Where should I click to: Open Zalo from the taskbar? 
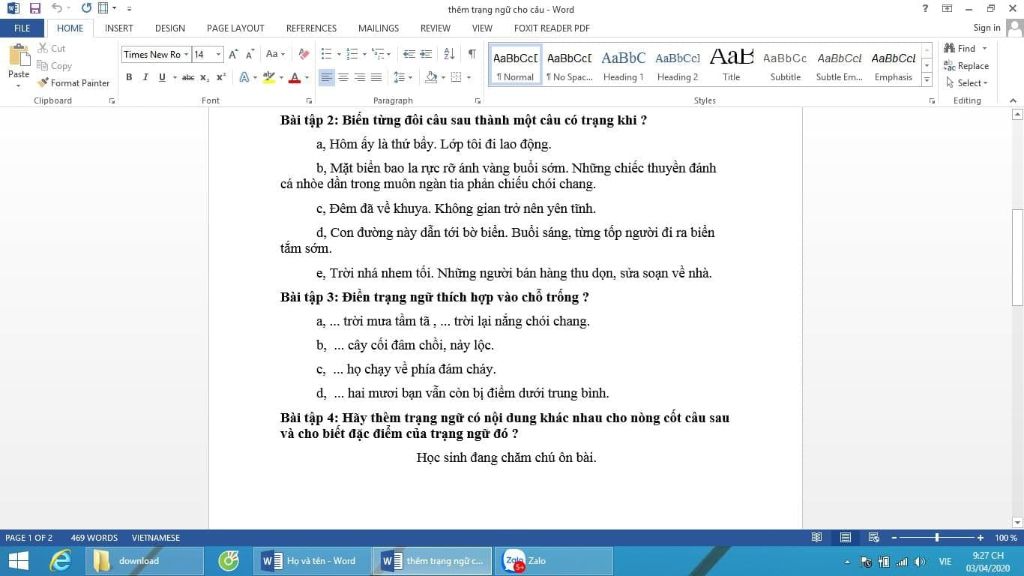(x=553, y=561)
